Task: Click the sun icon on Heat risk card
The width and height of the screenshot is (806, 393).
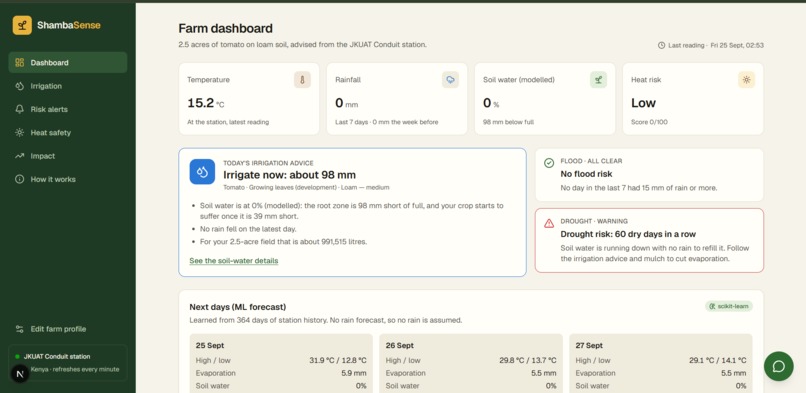Action: [746, 80]
